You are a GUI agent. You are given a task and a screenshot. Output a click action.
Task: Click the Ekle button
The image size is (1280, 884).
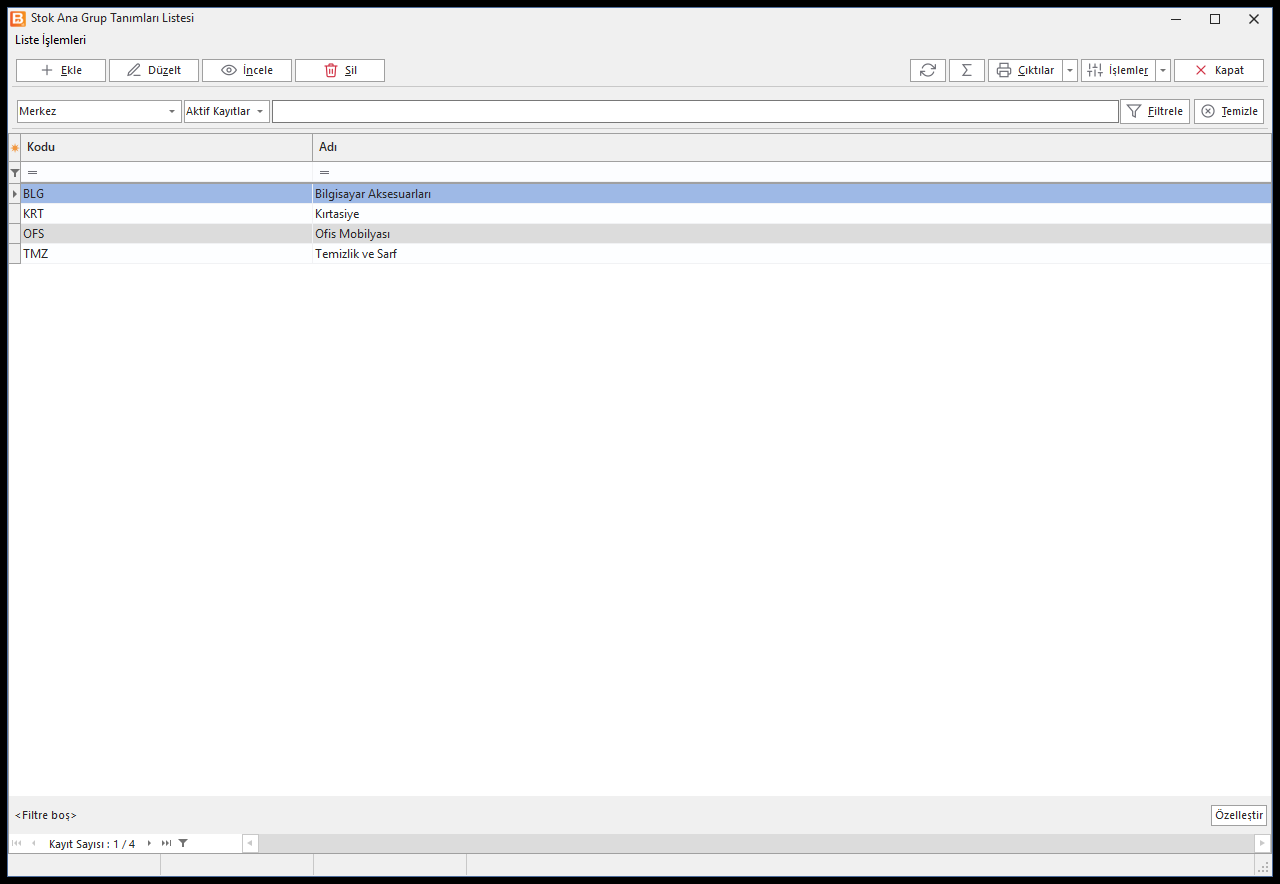point(61,70)
